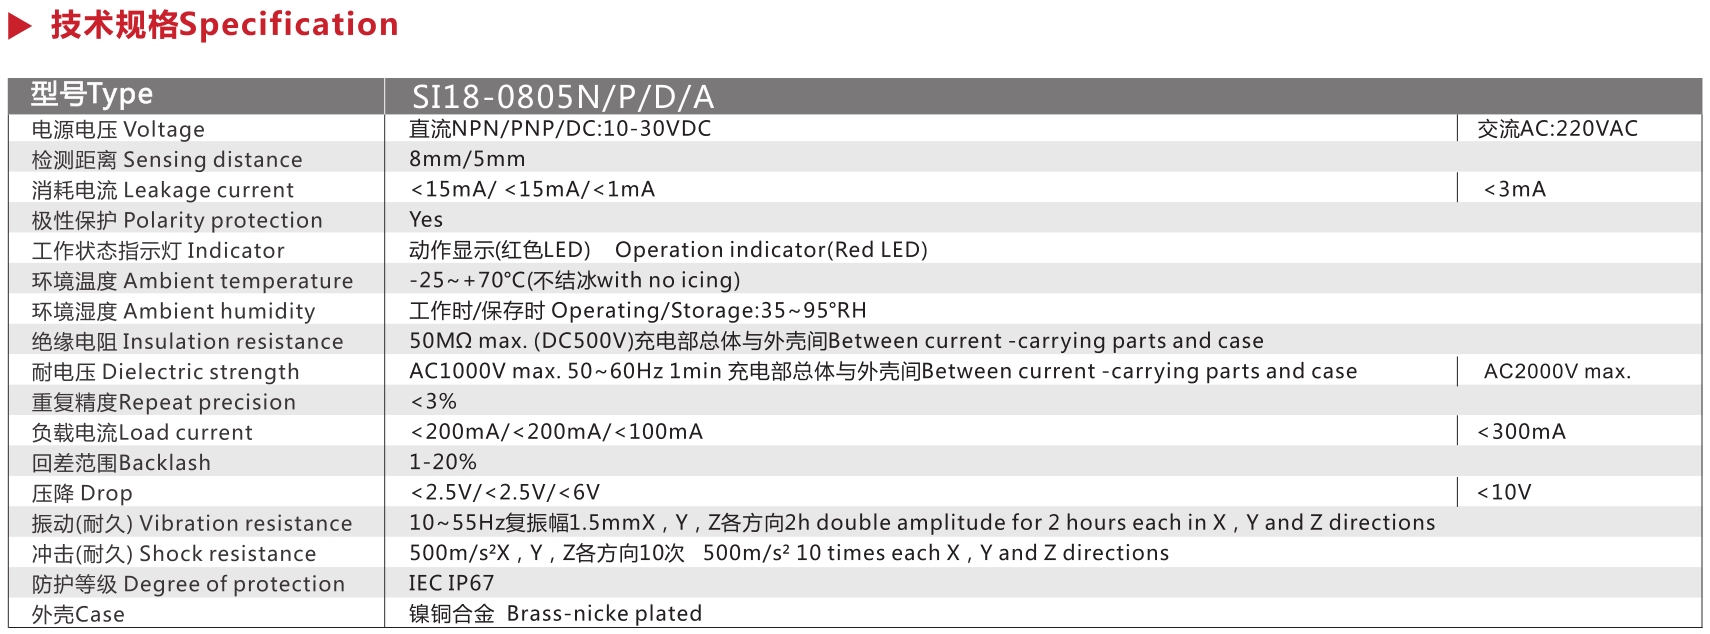This screenshot has width=1710, height=634.
Task: Select the Leakage current row label
Action: pos(163,190)
